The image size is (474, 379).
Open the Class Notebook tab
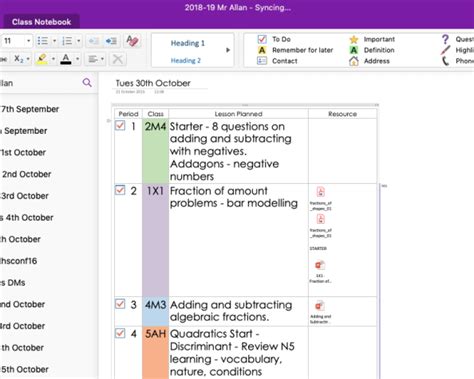coord(41,22)
